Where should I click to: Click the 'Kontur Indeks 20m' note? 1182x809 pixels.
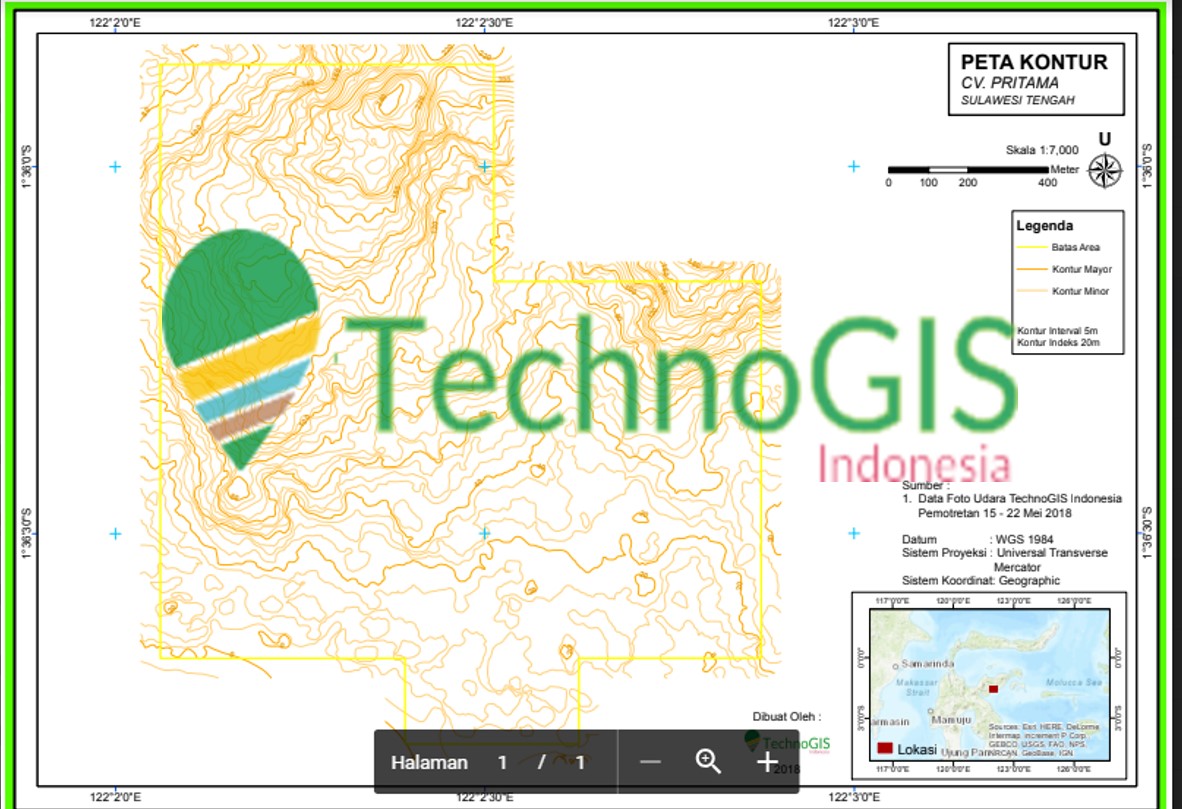[x=1058, y=342]
